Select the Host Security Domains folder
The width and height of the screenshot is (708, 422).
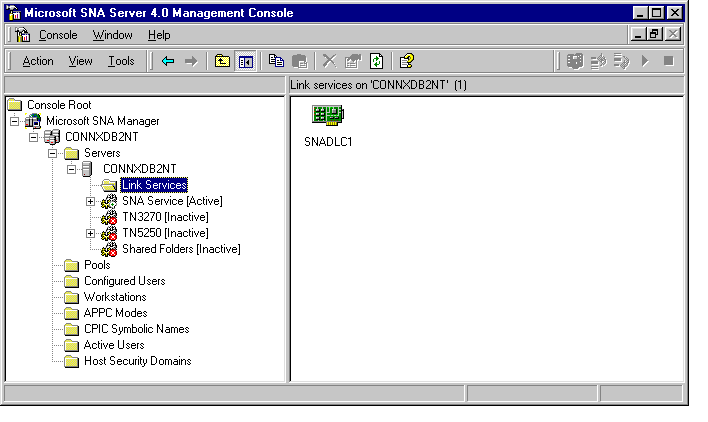[x=137, y=361]
